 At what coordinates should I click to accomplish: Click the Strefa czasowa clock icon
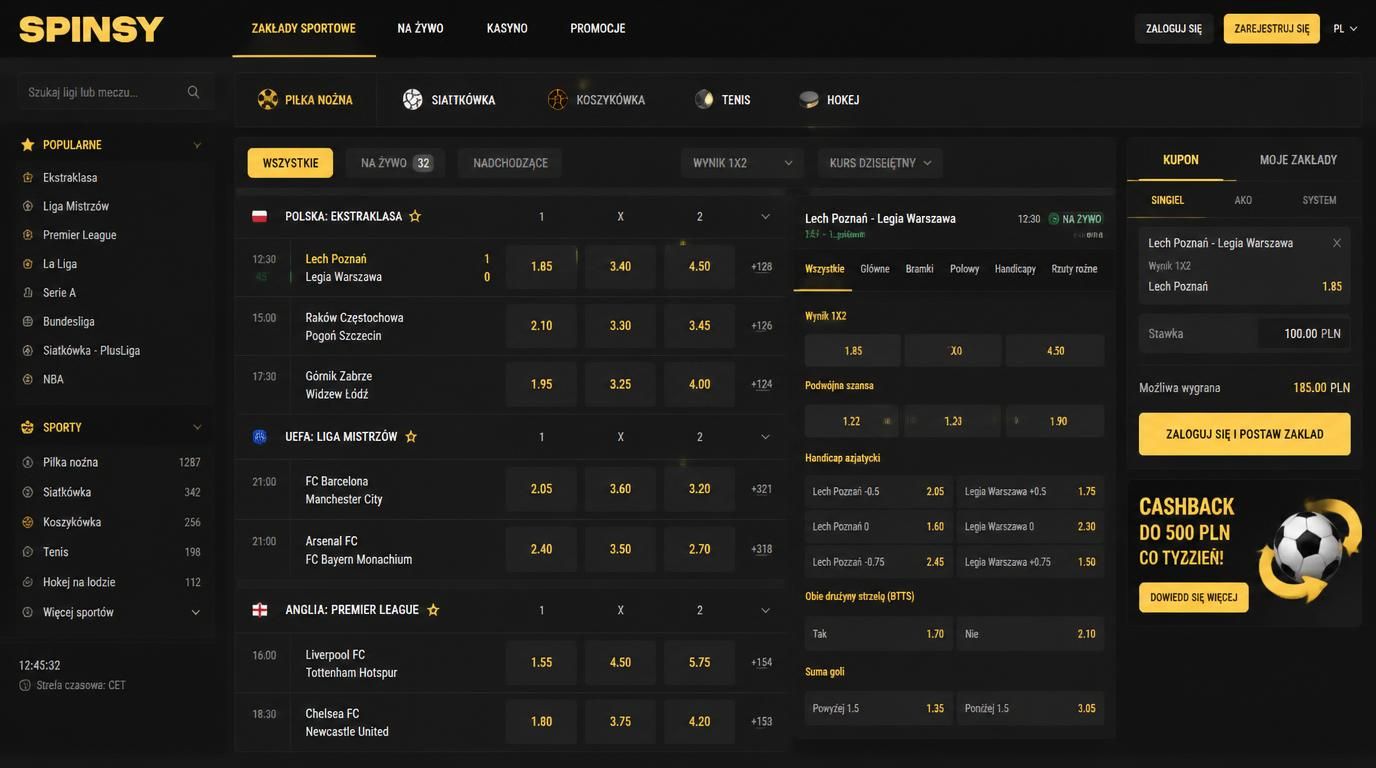[25, 686]
